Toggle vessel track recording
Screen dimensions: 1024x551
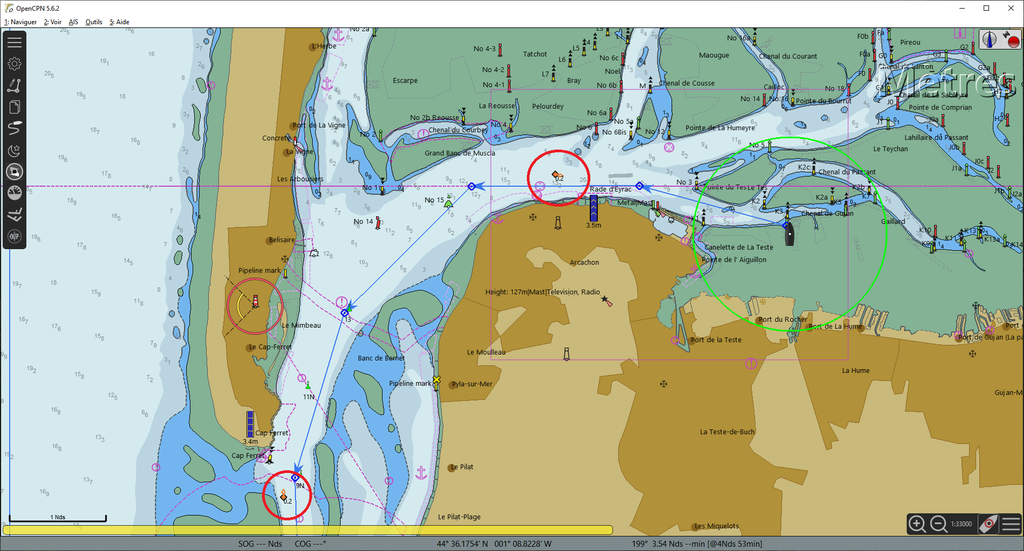click(14, 128)
